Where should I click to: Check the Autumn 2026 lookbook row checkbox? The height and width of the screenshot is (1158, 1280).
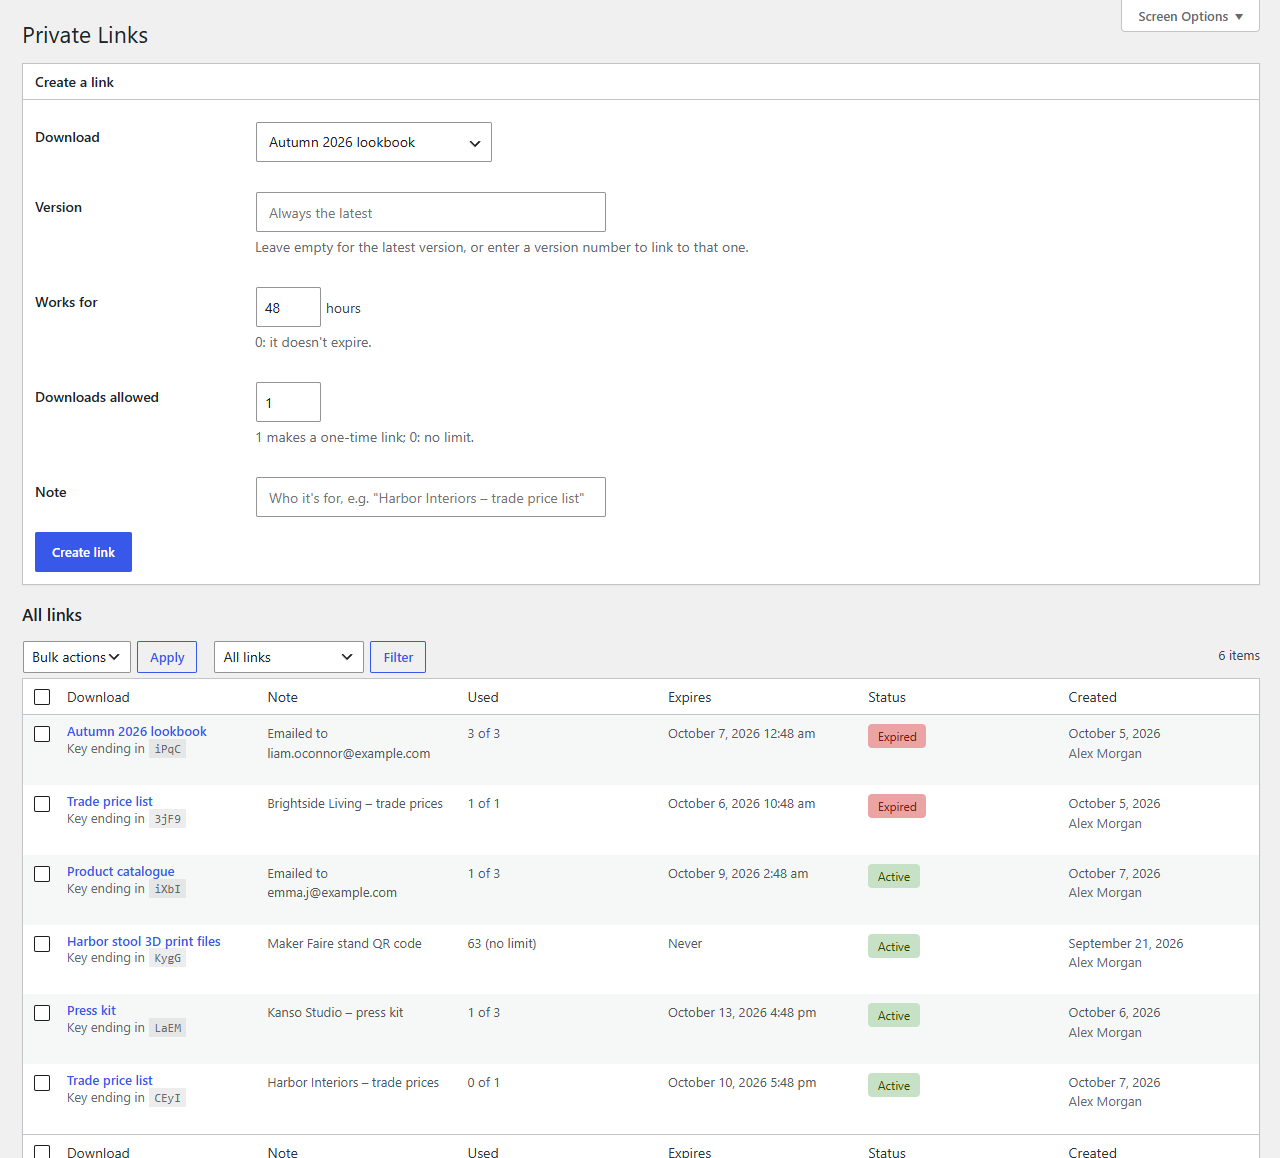pos(42,734)
